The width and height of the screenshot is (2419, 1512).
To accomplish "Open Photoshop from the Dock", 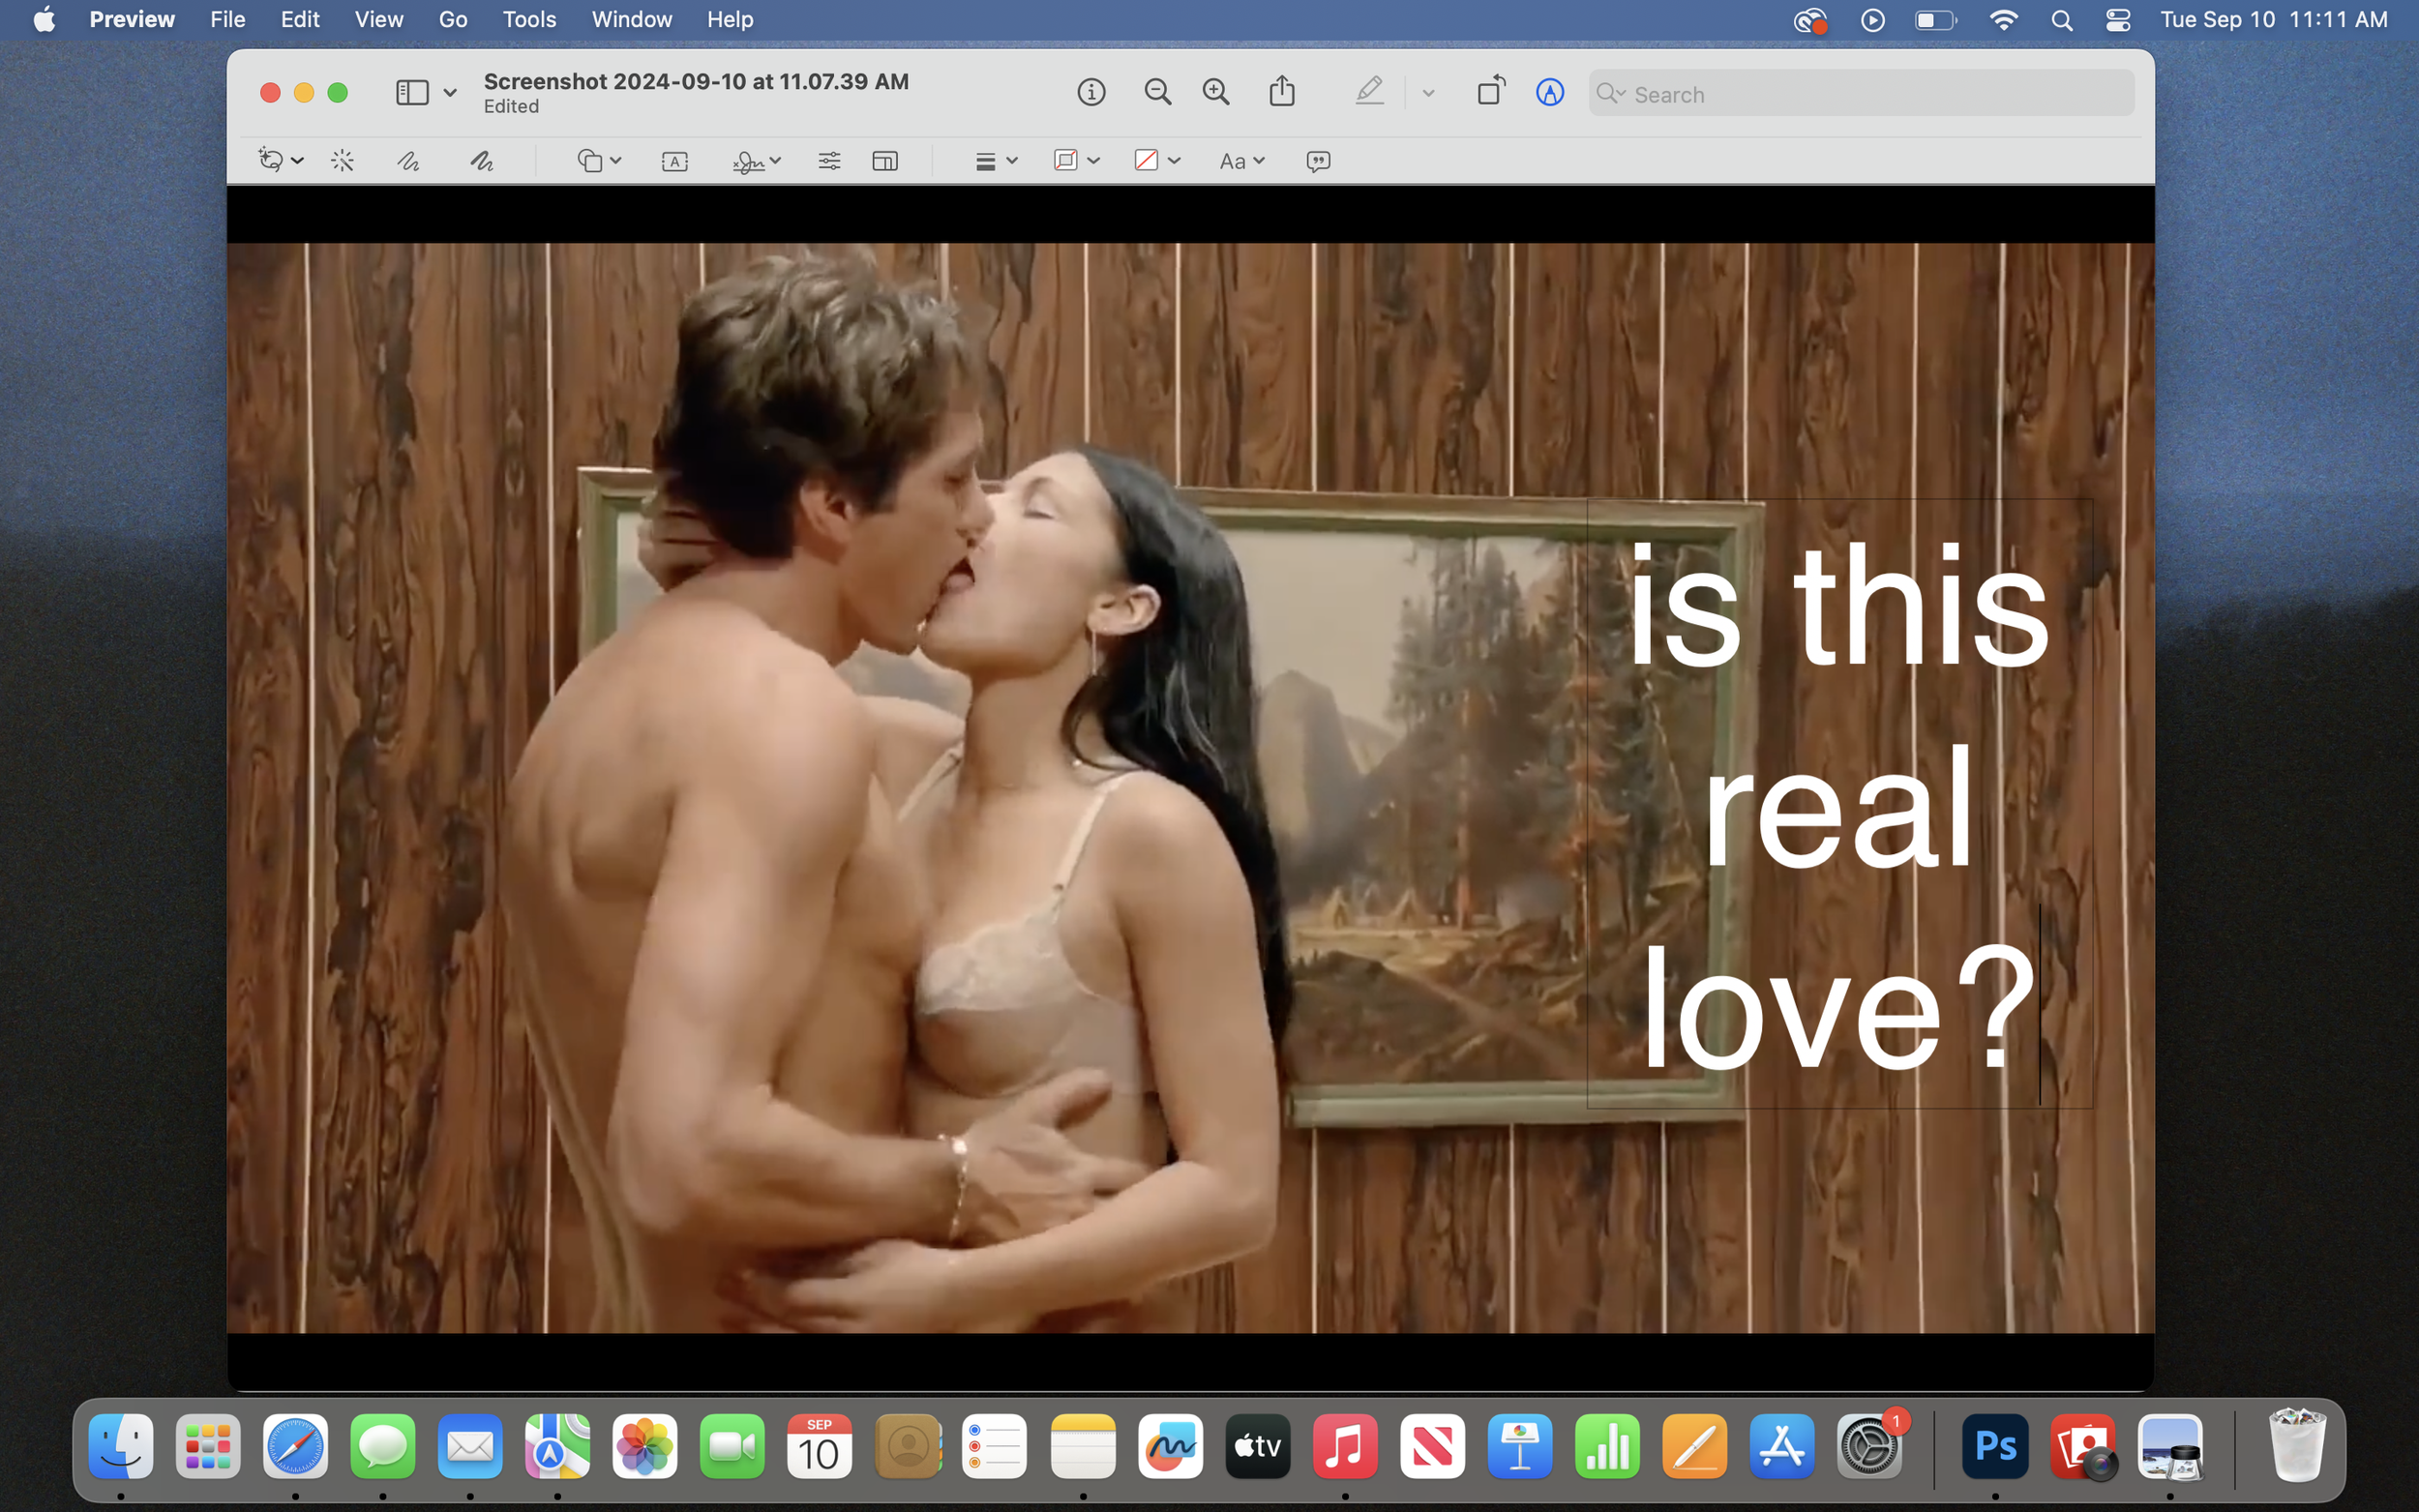I will click(x=1995, y=1446).
